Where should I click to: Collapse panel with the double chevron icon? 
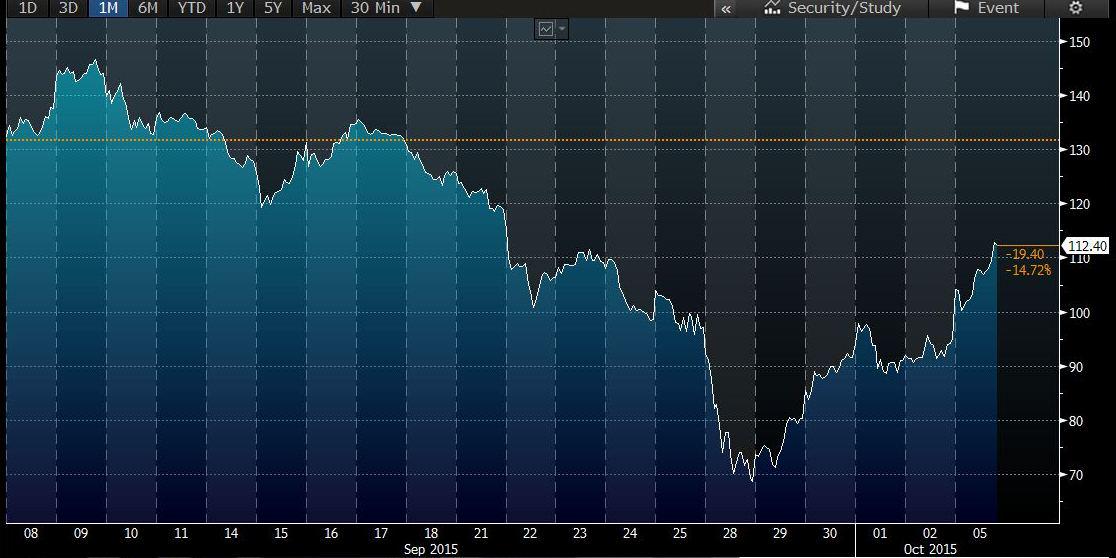click(x=726, y=9)
